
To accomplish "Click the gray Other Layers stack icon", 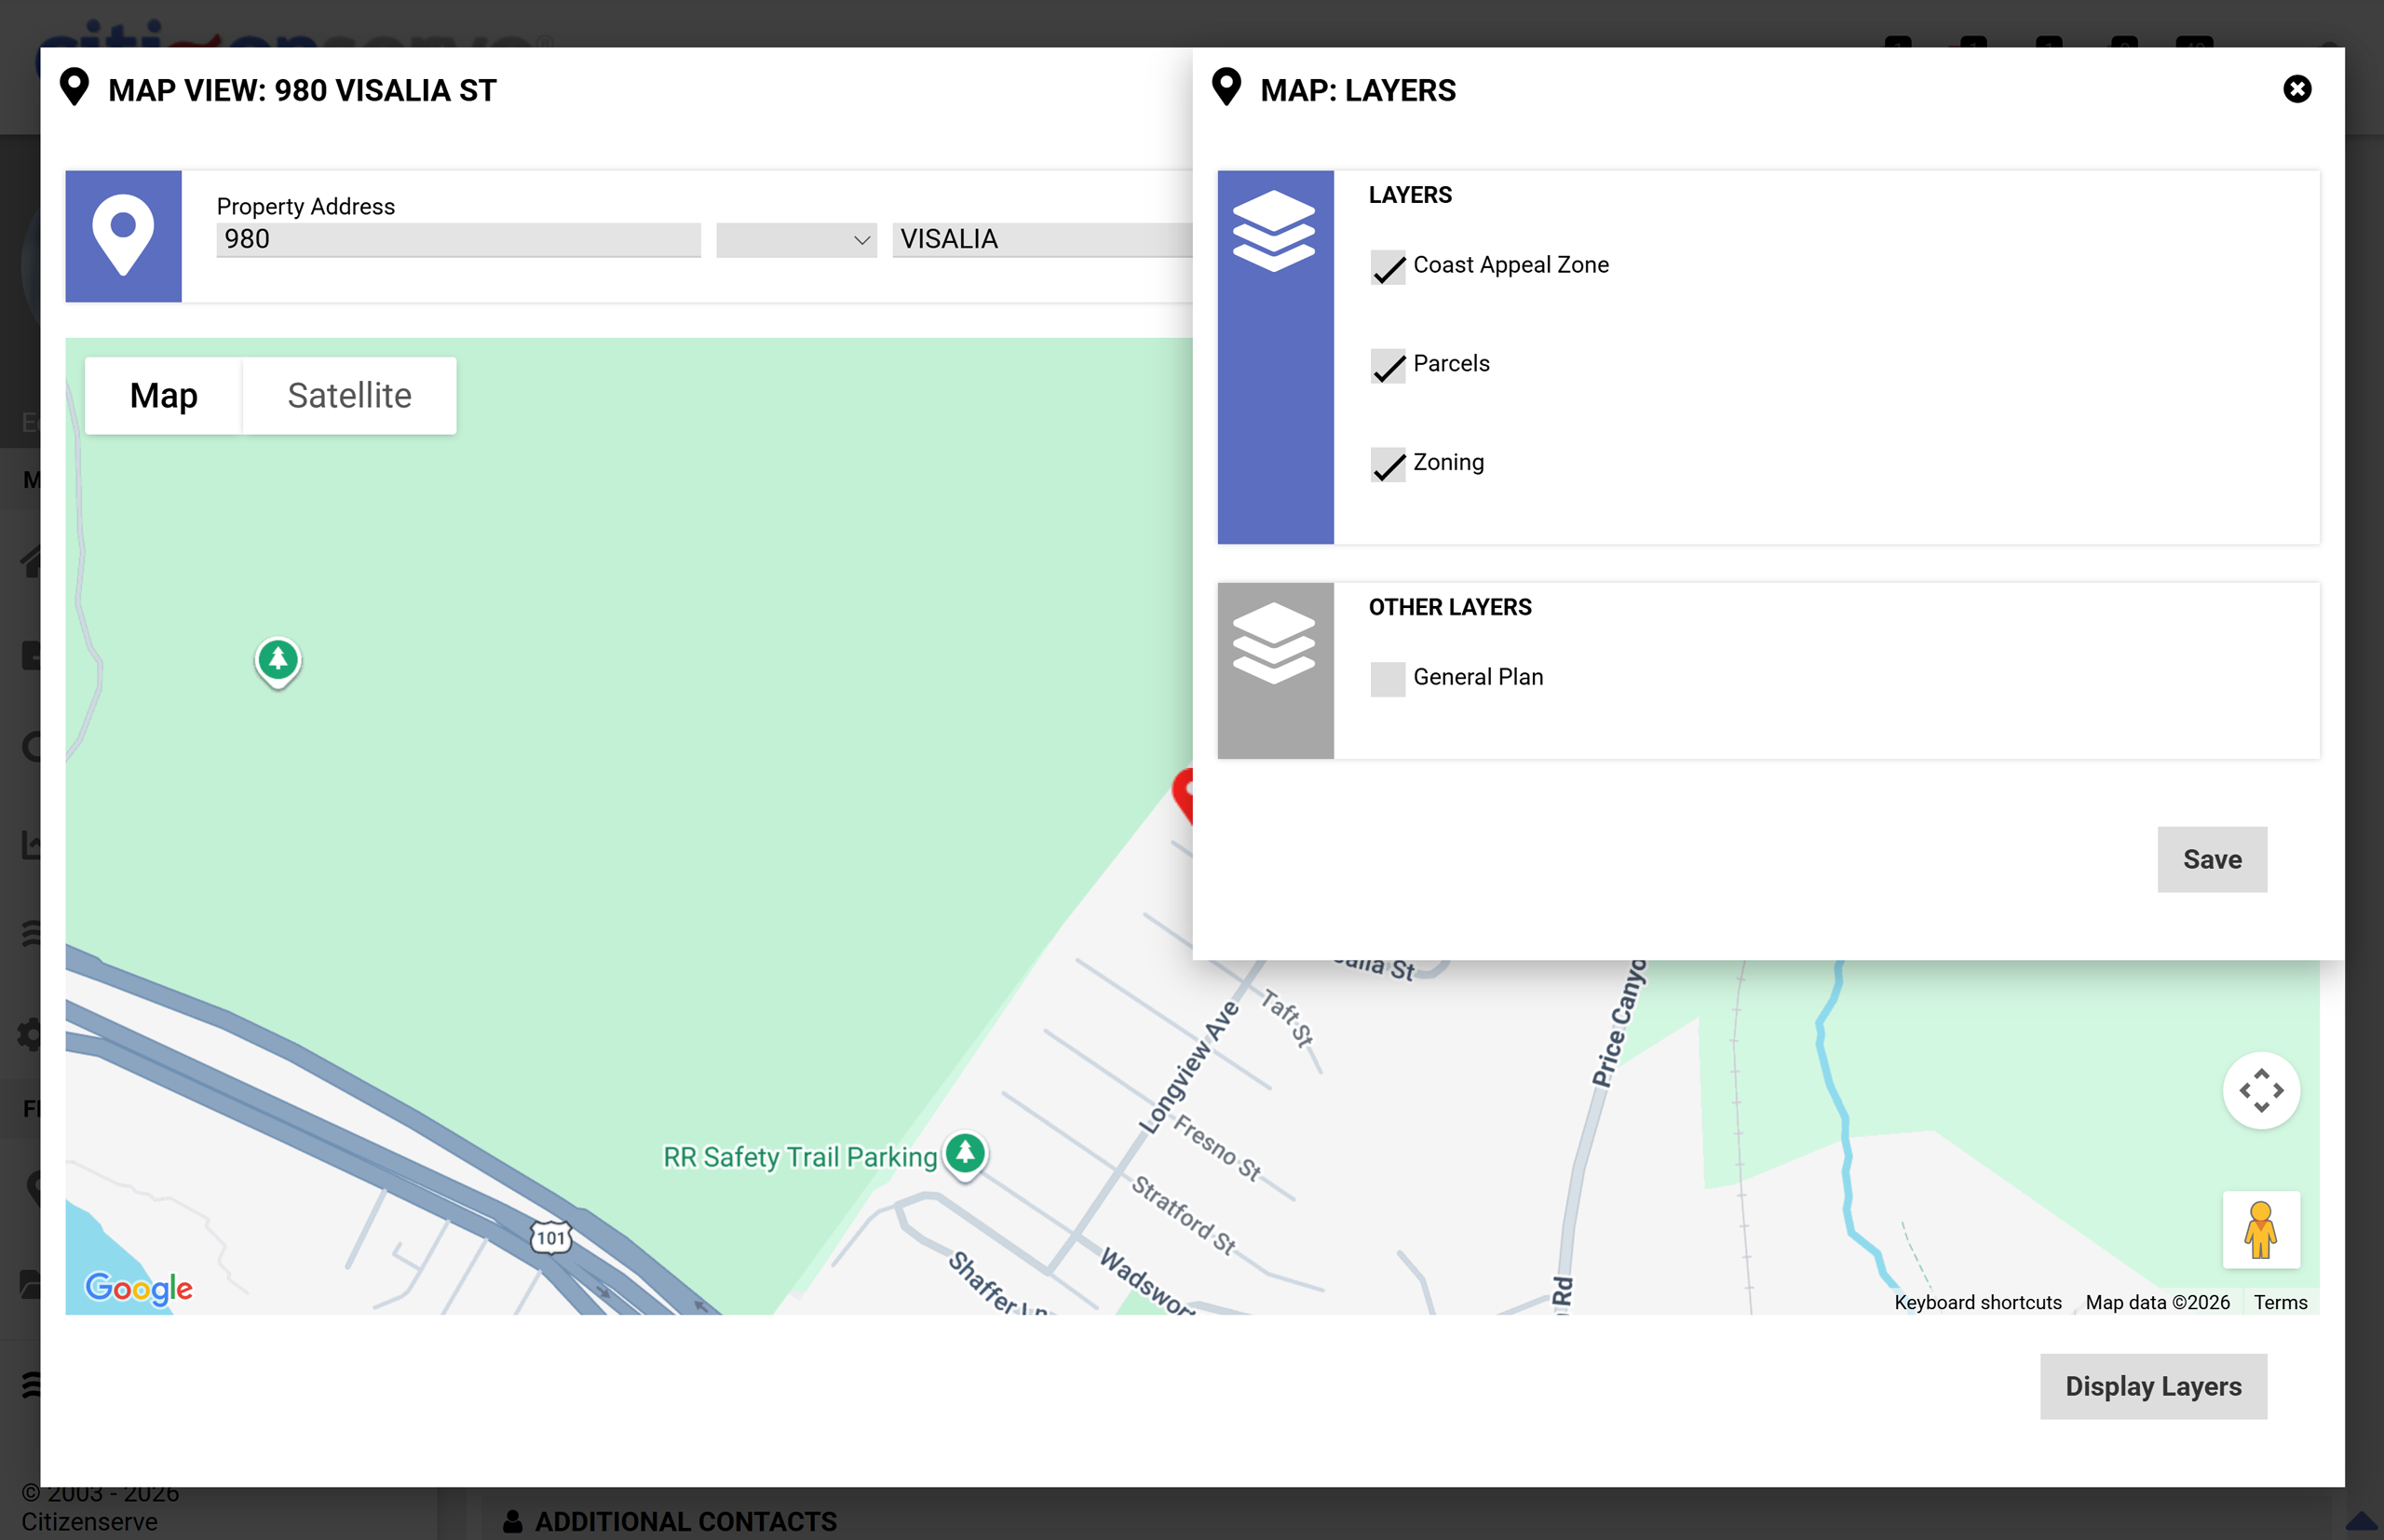I will point(1274,643).
